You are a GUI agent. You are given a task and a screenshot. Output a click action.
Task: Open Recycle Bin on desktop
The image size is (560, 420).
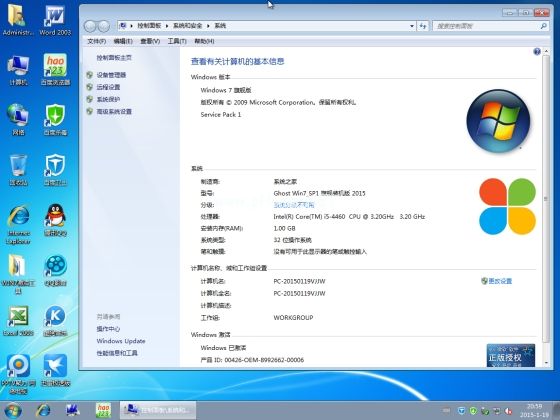click(18, 170)
